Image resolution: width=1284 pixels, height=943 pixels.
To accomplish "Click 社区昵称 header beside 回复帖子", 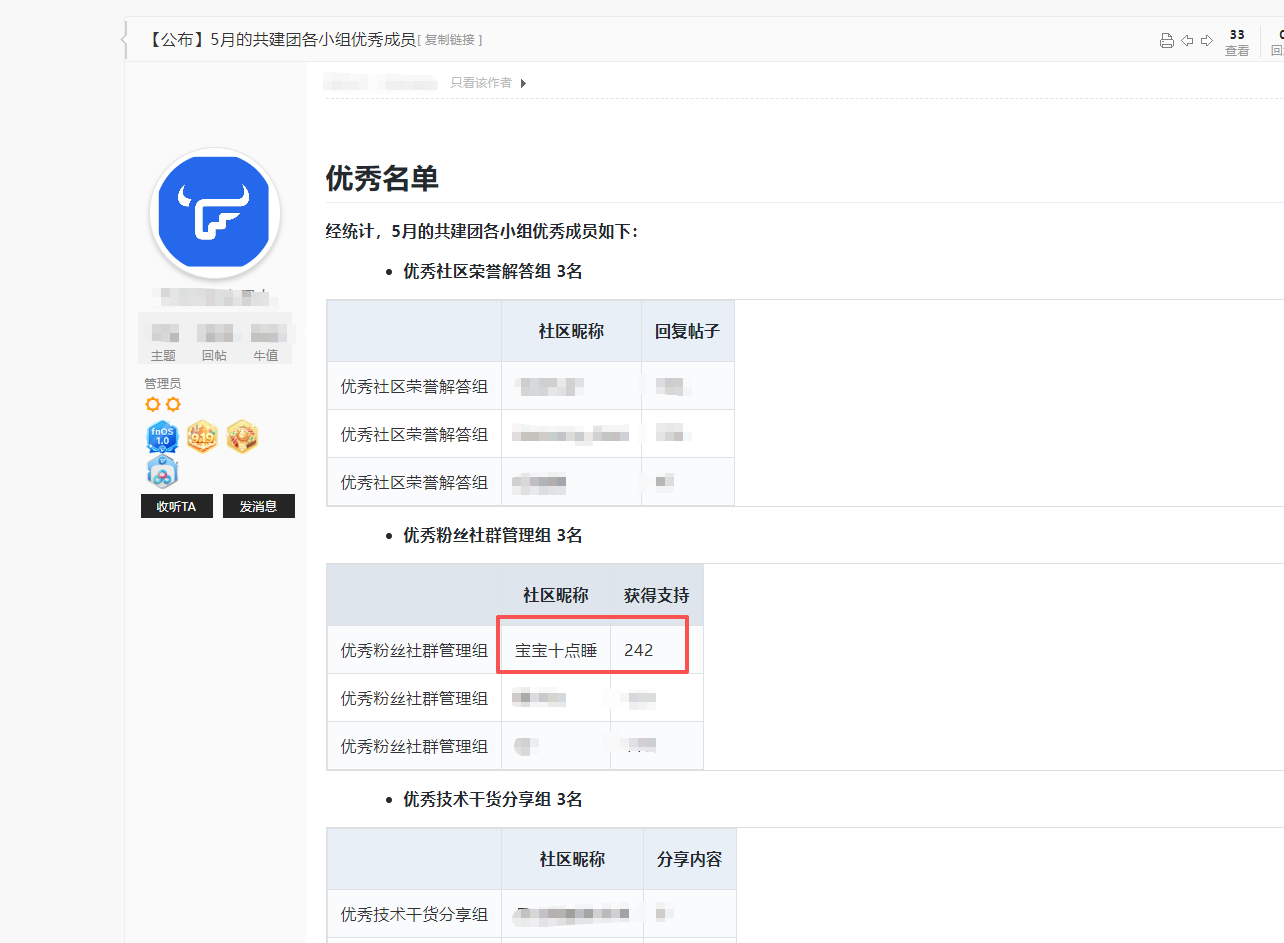I will (x=572, y=331).
